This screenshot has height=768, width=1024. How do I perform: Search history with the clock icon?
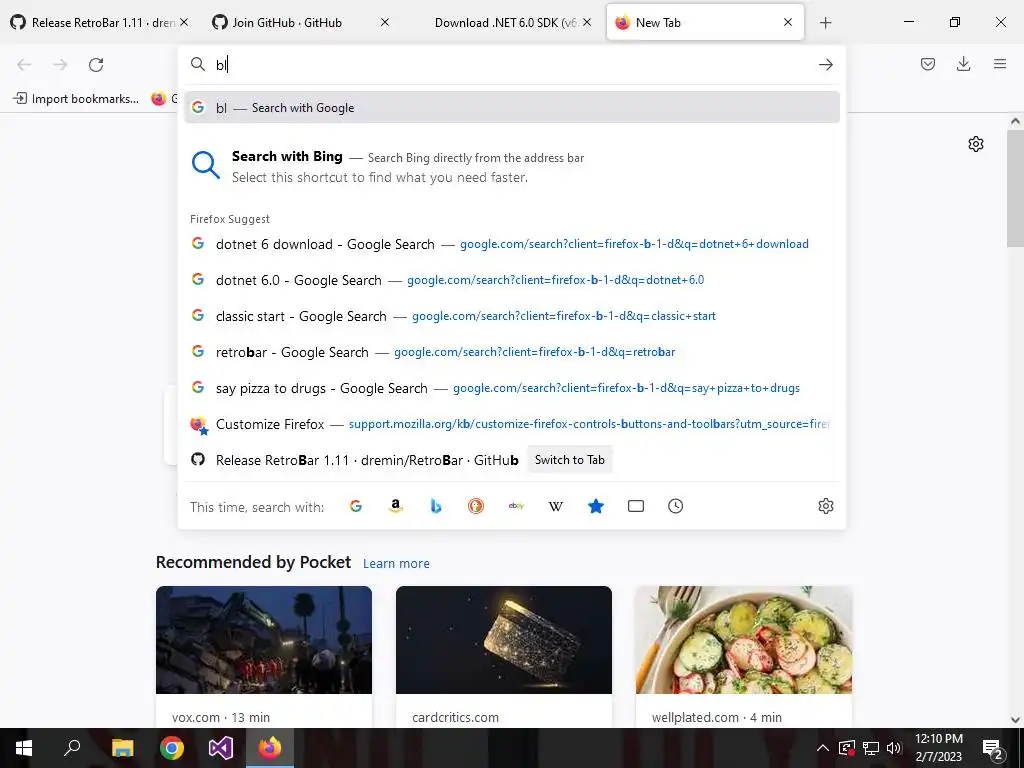pyautogui.click(x=675, y=506)
